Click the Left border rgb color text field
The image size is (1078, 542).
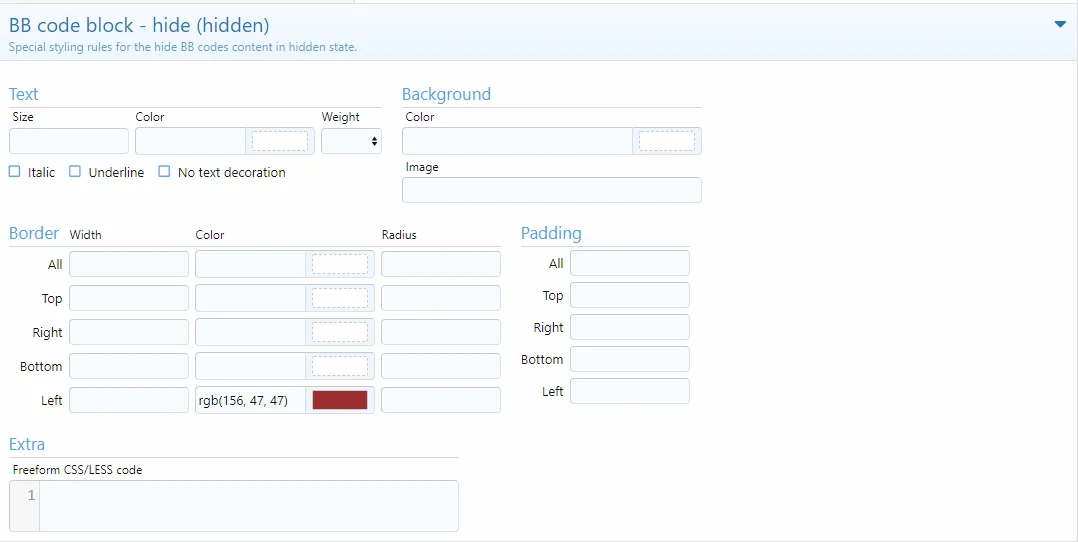[250, 400]
